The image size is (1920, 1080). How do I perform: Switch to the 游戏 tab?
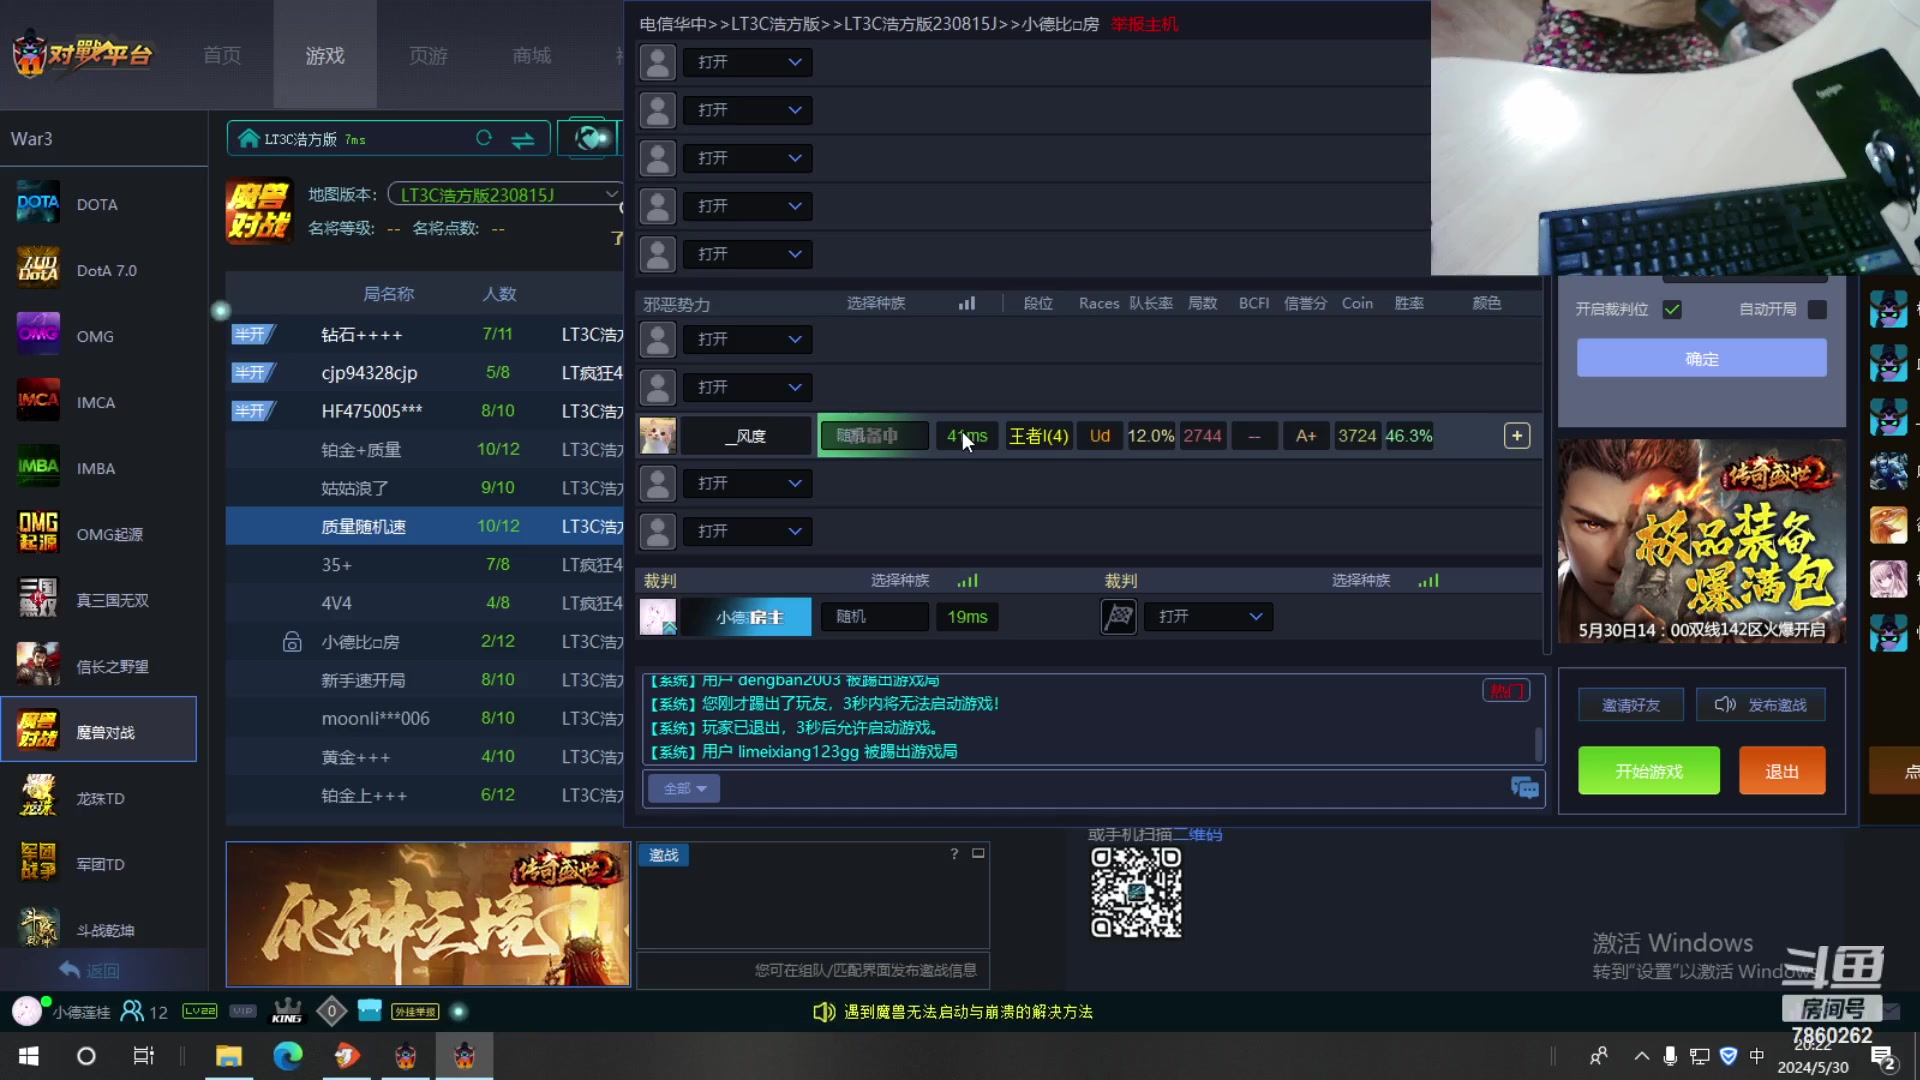325,55
